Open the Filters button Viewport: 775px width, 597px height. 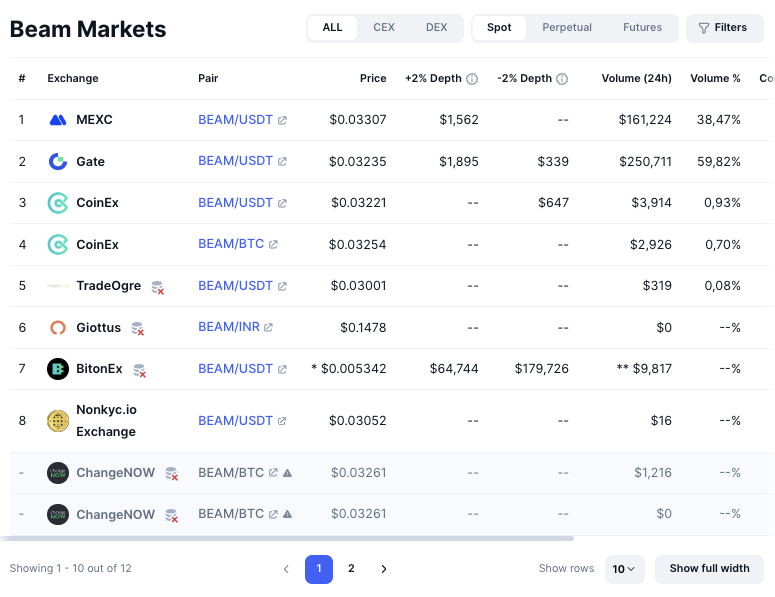(x=725, y=28)
